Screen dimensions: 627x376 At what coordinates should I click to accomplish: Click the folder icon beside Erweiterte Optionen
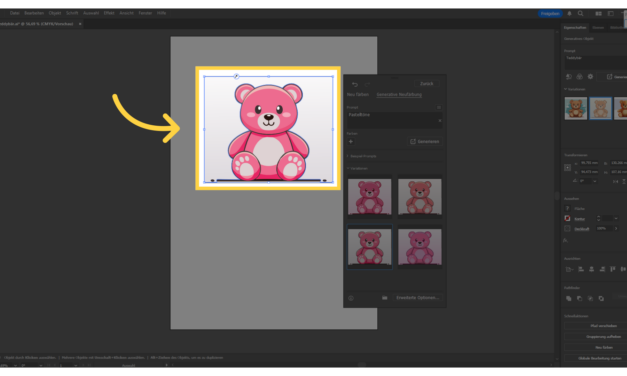point(384,298)
